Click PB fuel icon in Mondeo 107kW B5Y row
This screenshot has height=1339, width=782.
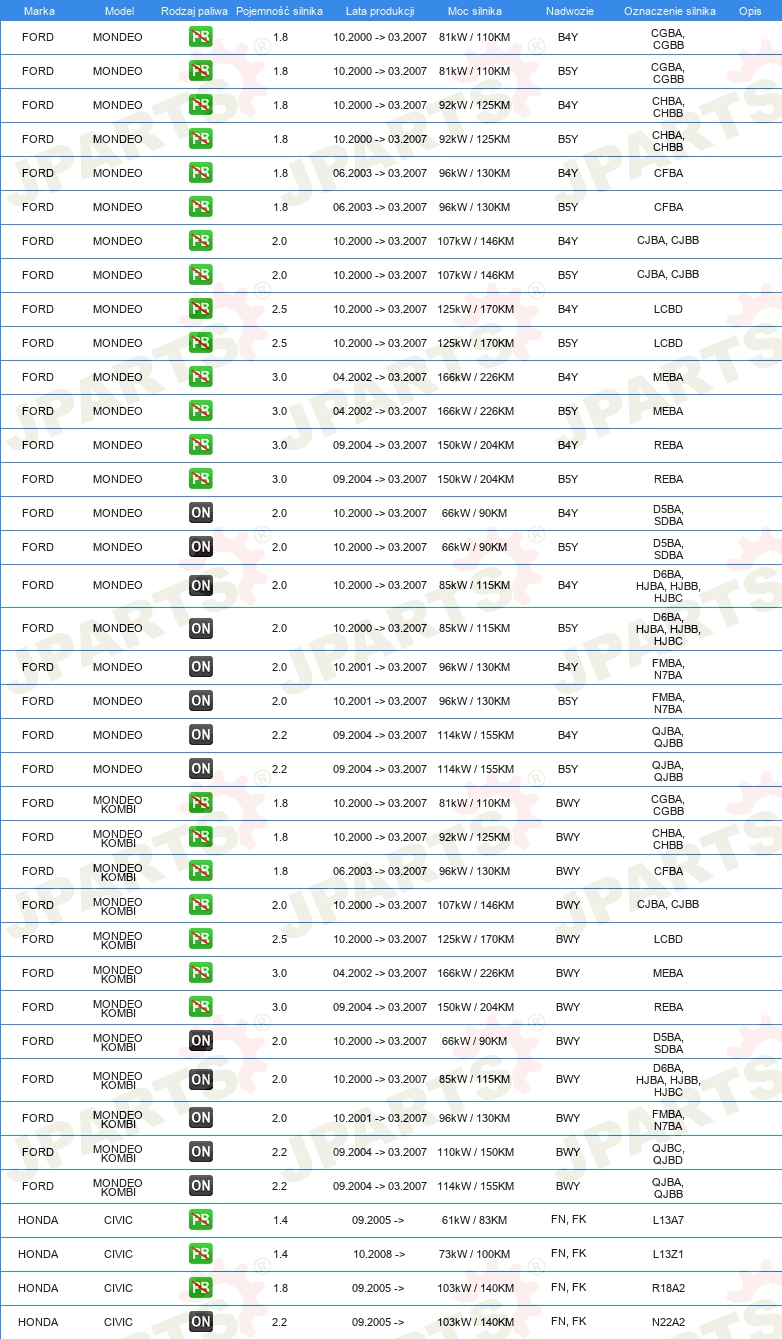[201, 276]
